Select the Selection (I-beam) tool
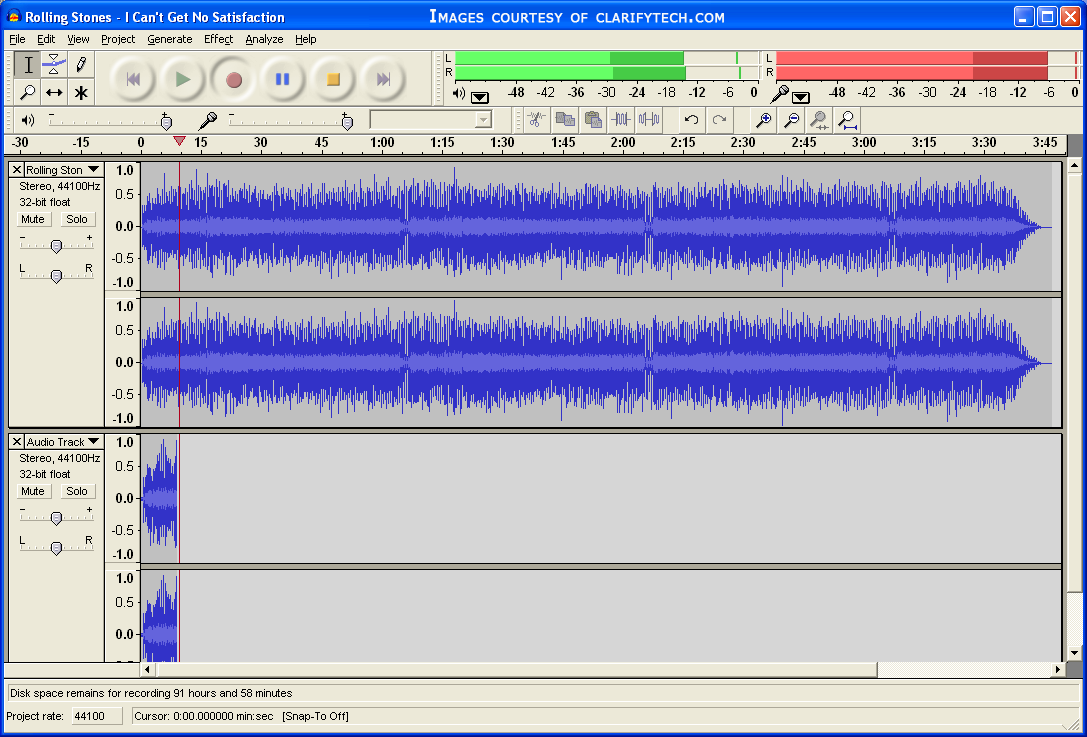 [x=28, y=65]
